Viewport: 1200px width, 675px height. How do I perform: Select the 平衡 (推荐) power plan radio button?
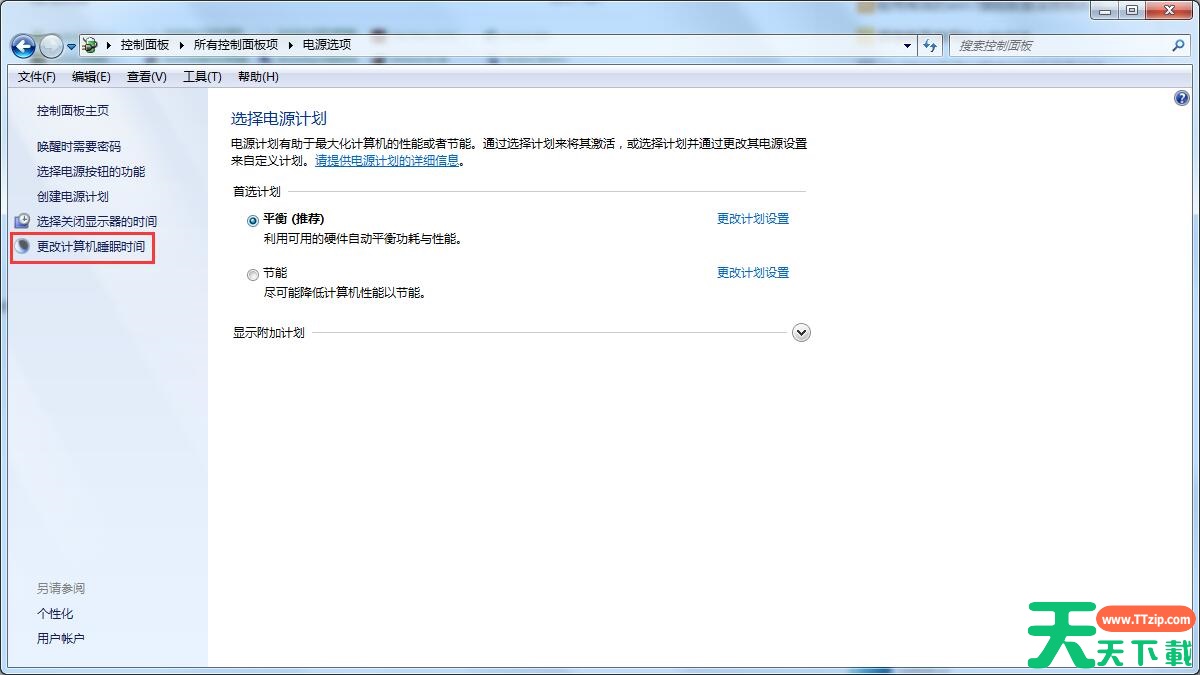pyautogui.click(x=253, y=220)
